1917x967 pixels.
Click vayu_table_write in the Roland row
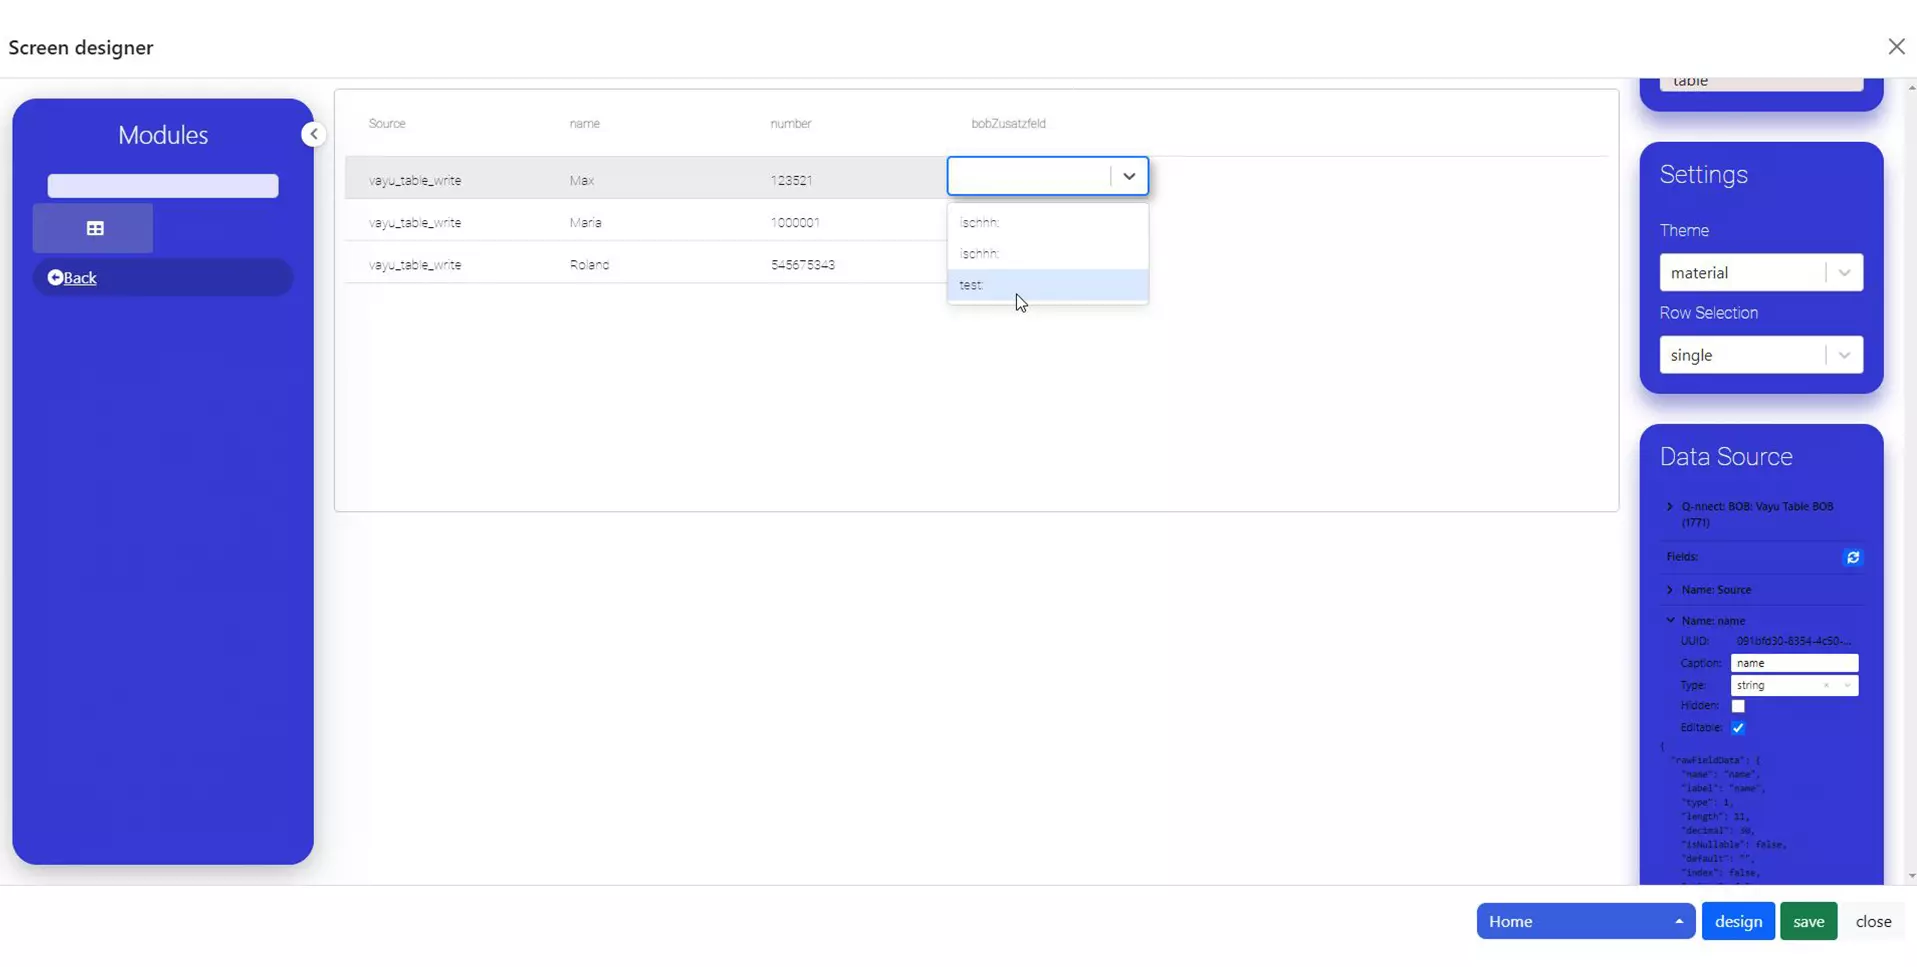tap(415, 265)
